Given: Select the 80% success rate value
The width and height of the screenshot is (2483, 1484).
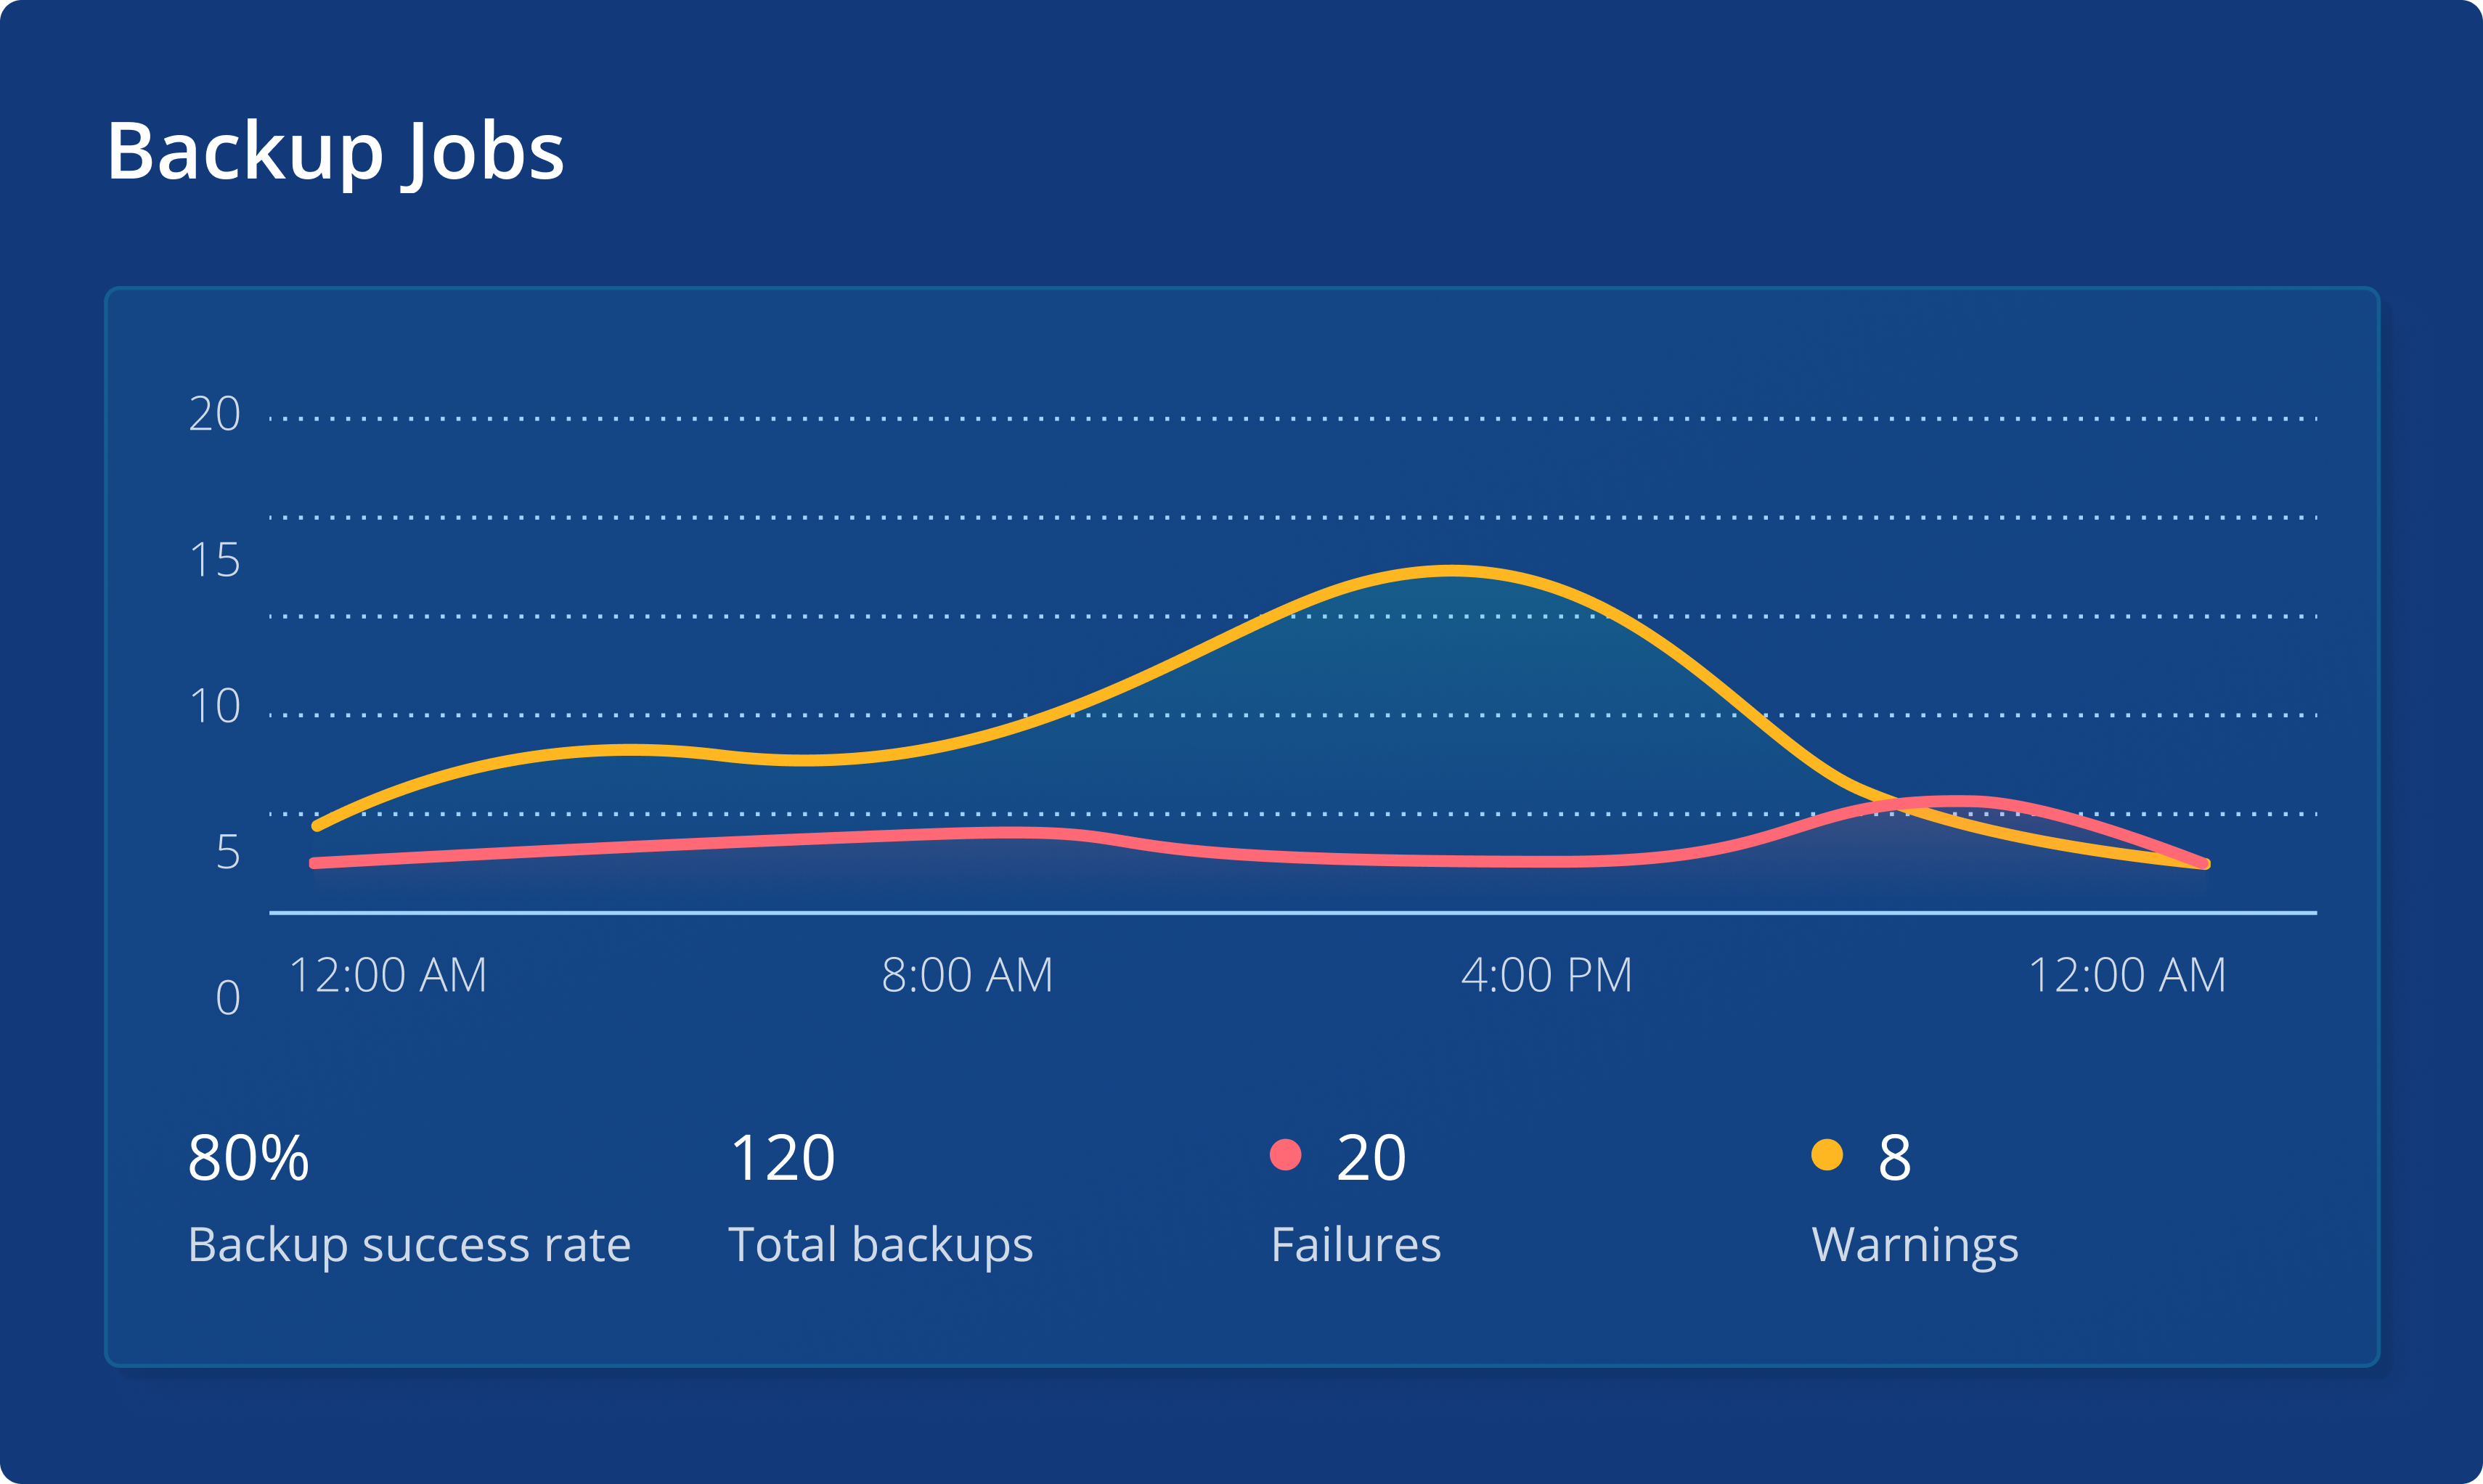Looking at the screenshot, I should point(248,1158).
